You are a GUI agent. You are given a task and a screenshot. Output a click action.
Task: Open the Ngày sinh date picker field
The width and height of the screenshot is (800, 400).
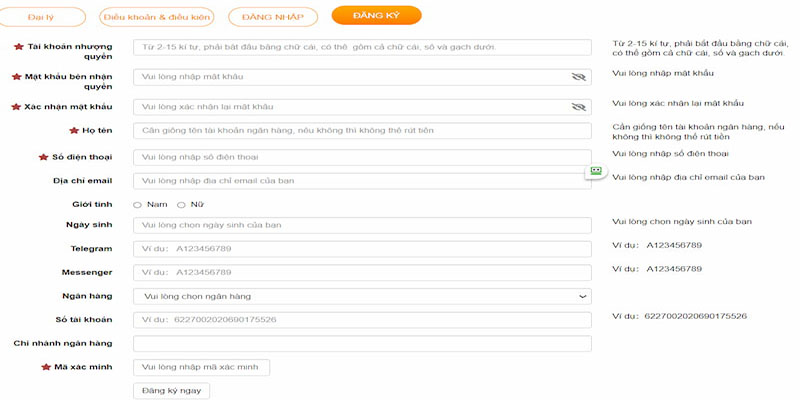coord(362,225)
